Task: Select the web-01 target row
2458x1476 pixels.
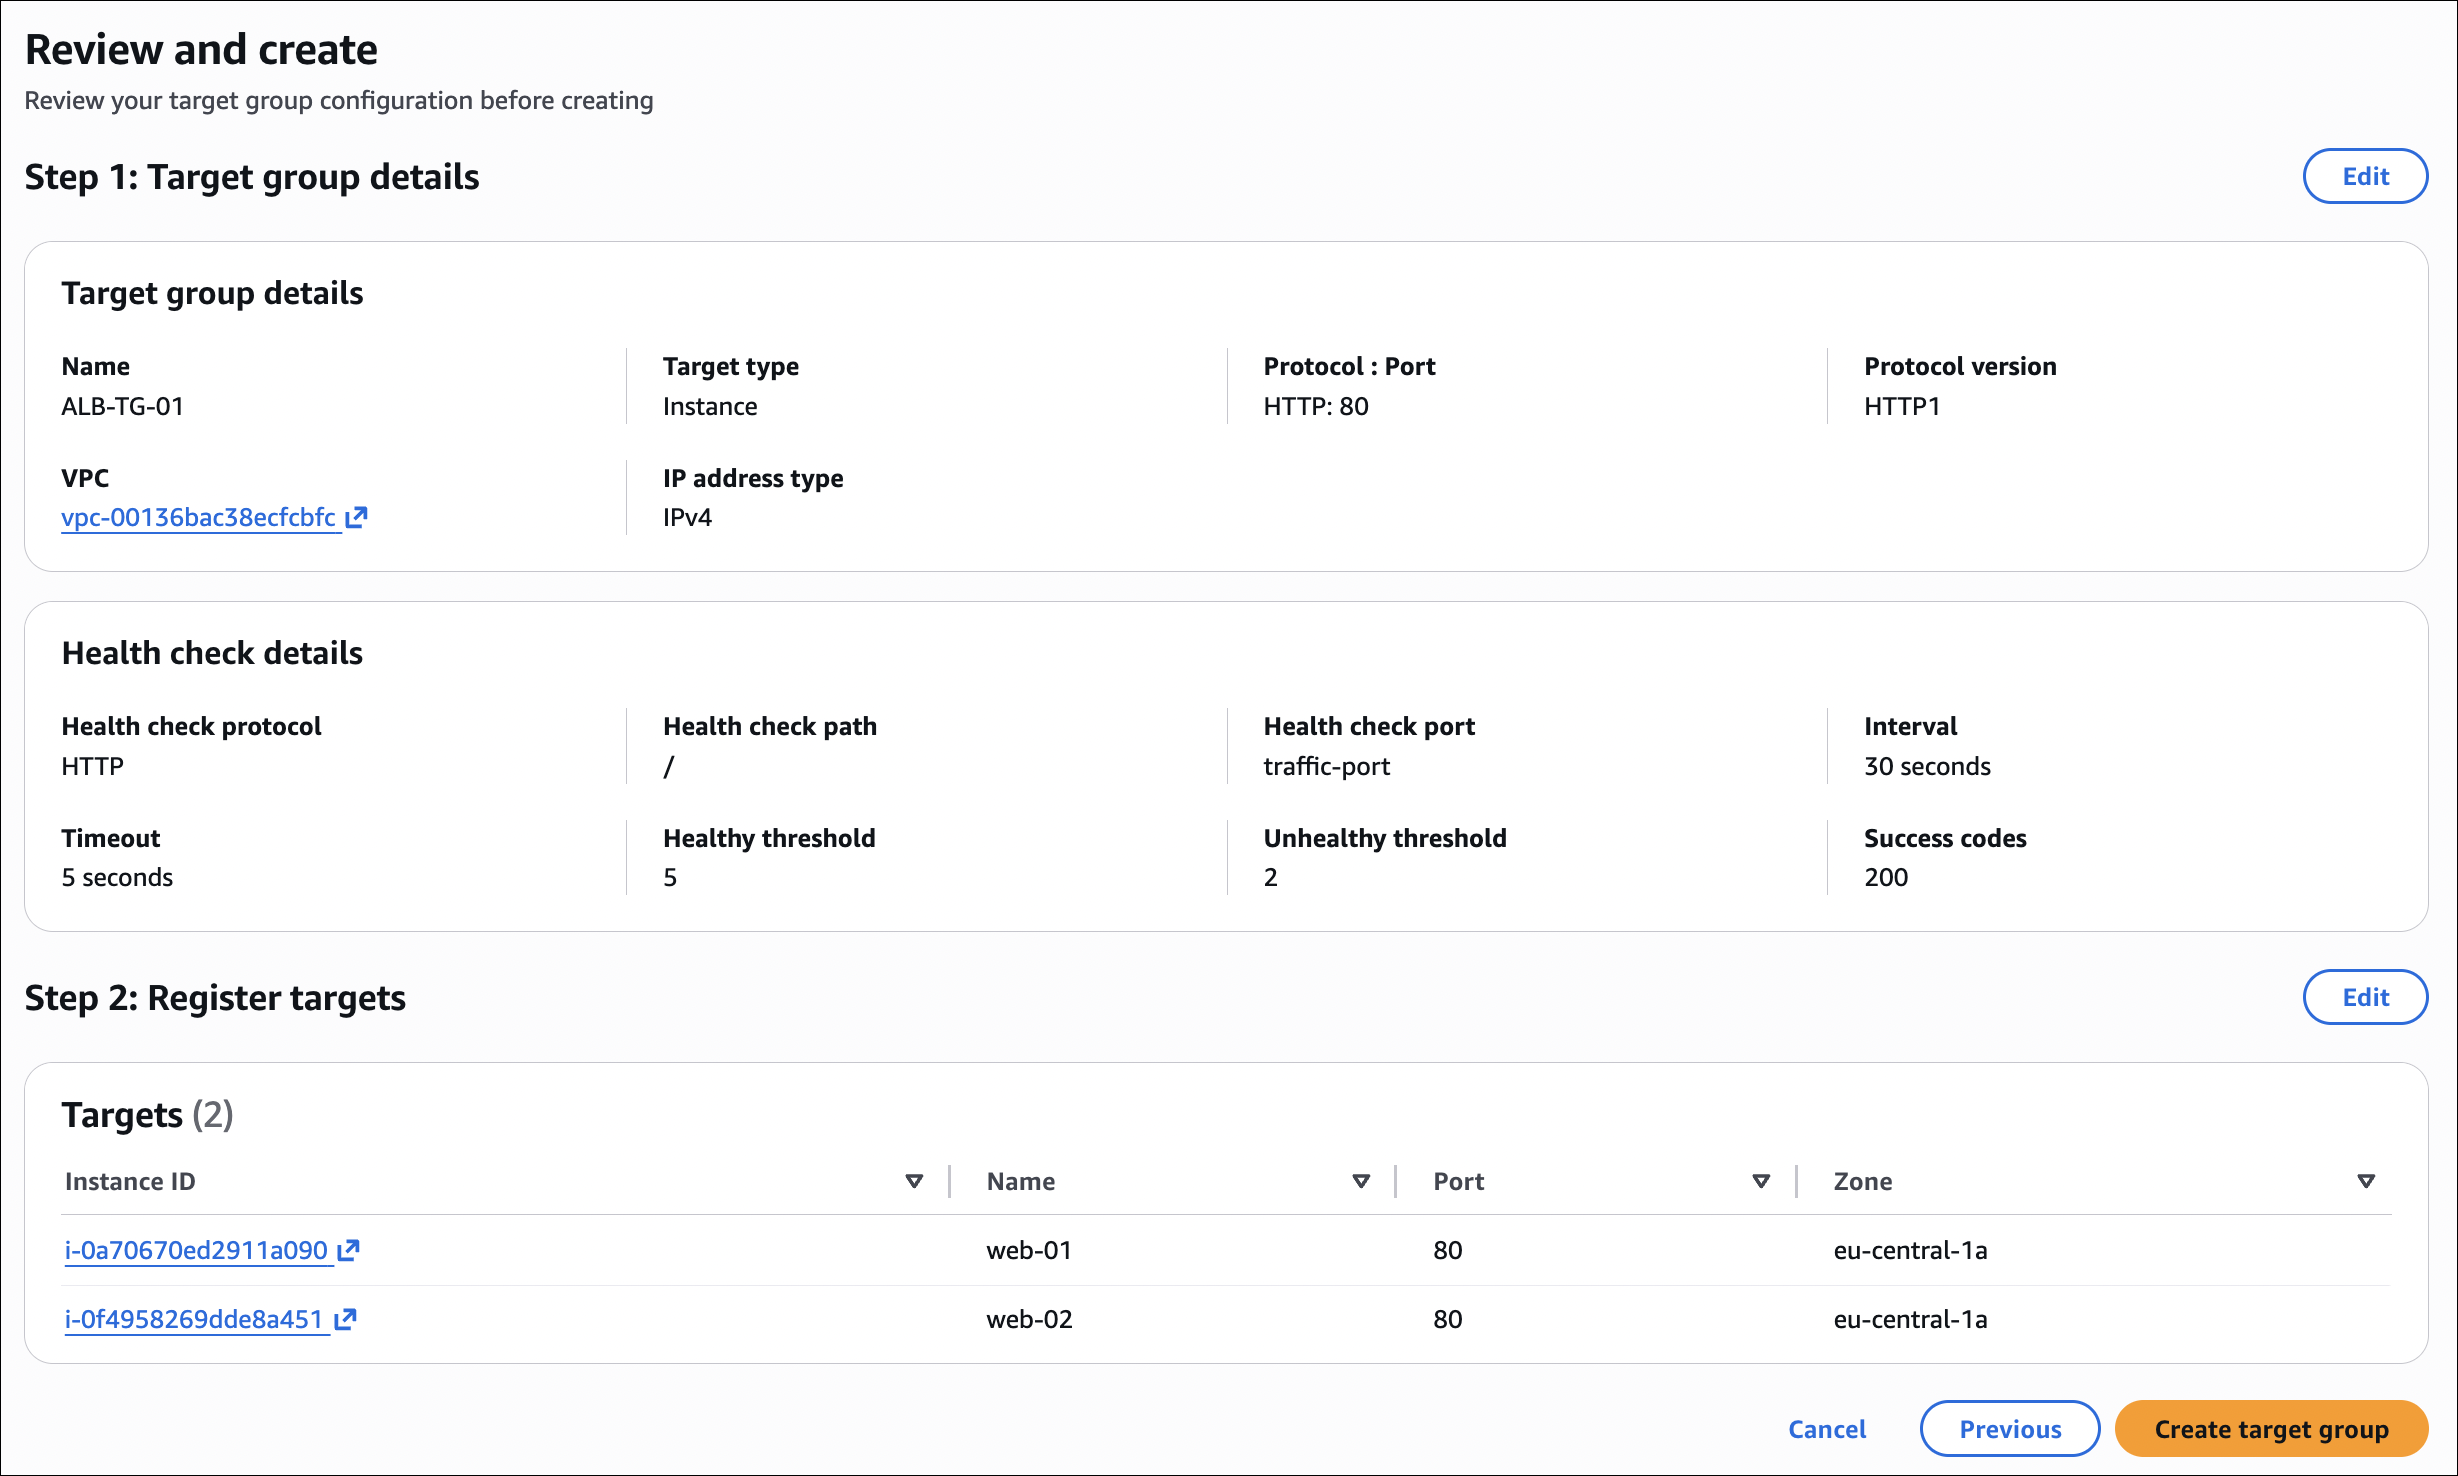Action: [x=1029, y=1250]
